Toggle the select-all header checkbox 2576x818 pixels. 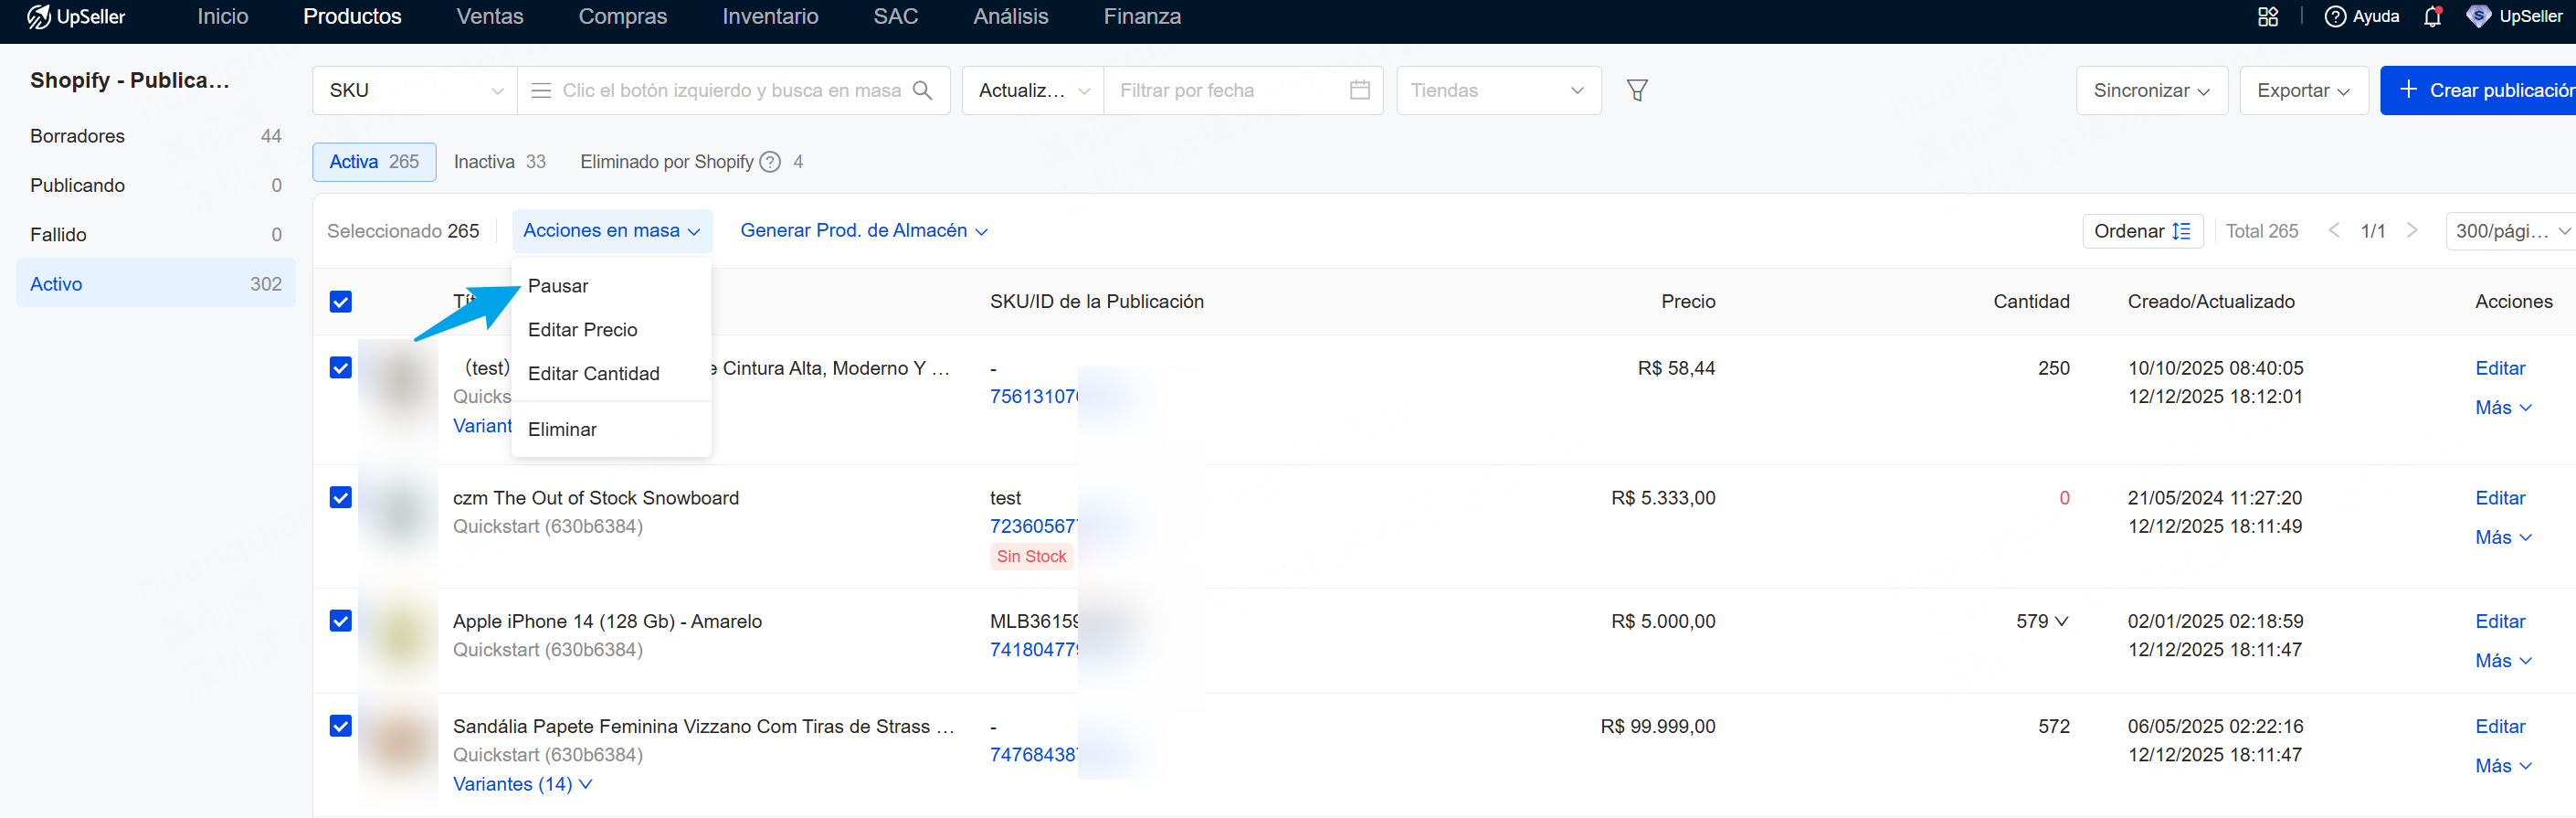click(x=341, y=302)
